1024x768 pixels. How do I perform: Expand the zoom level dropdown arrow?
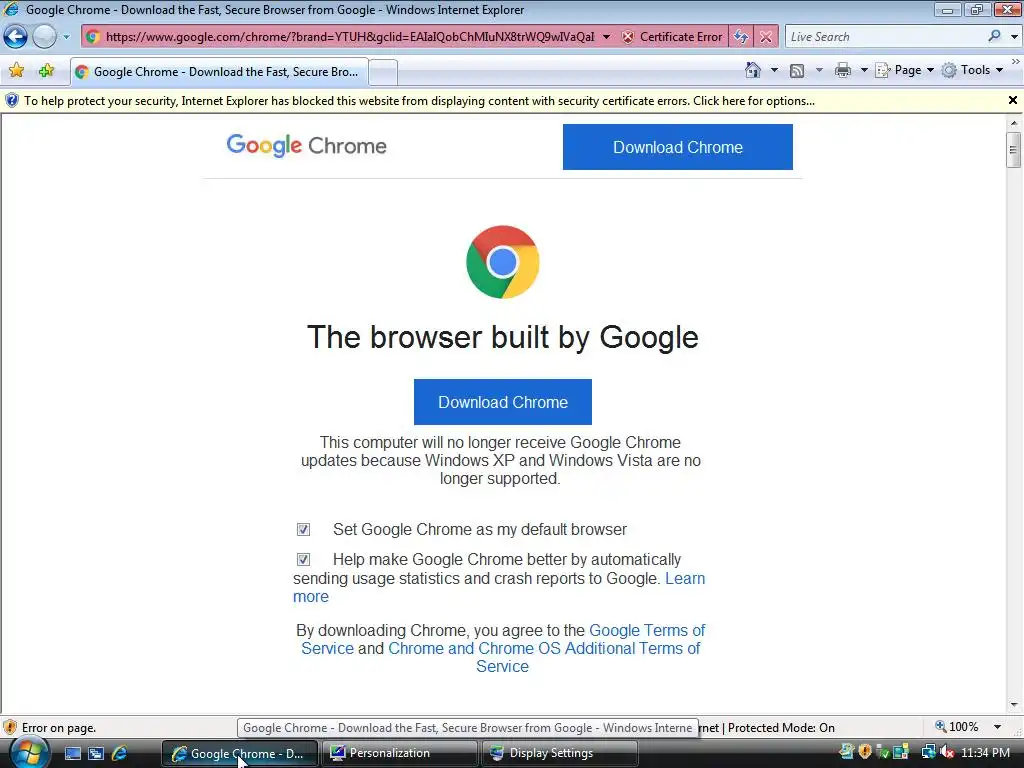click(997, 727)
